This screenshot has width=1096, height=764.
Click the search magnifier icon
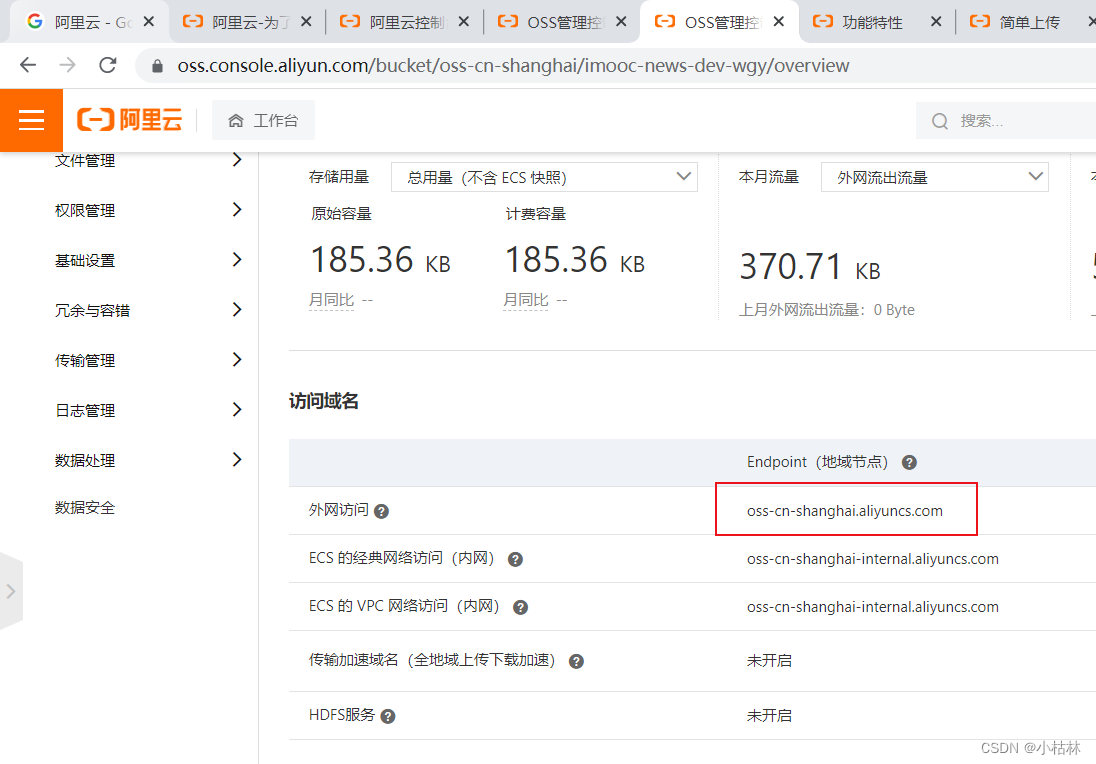click(939, 121)
